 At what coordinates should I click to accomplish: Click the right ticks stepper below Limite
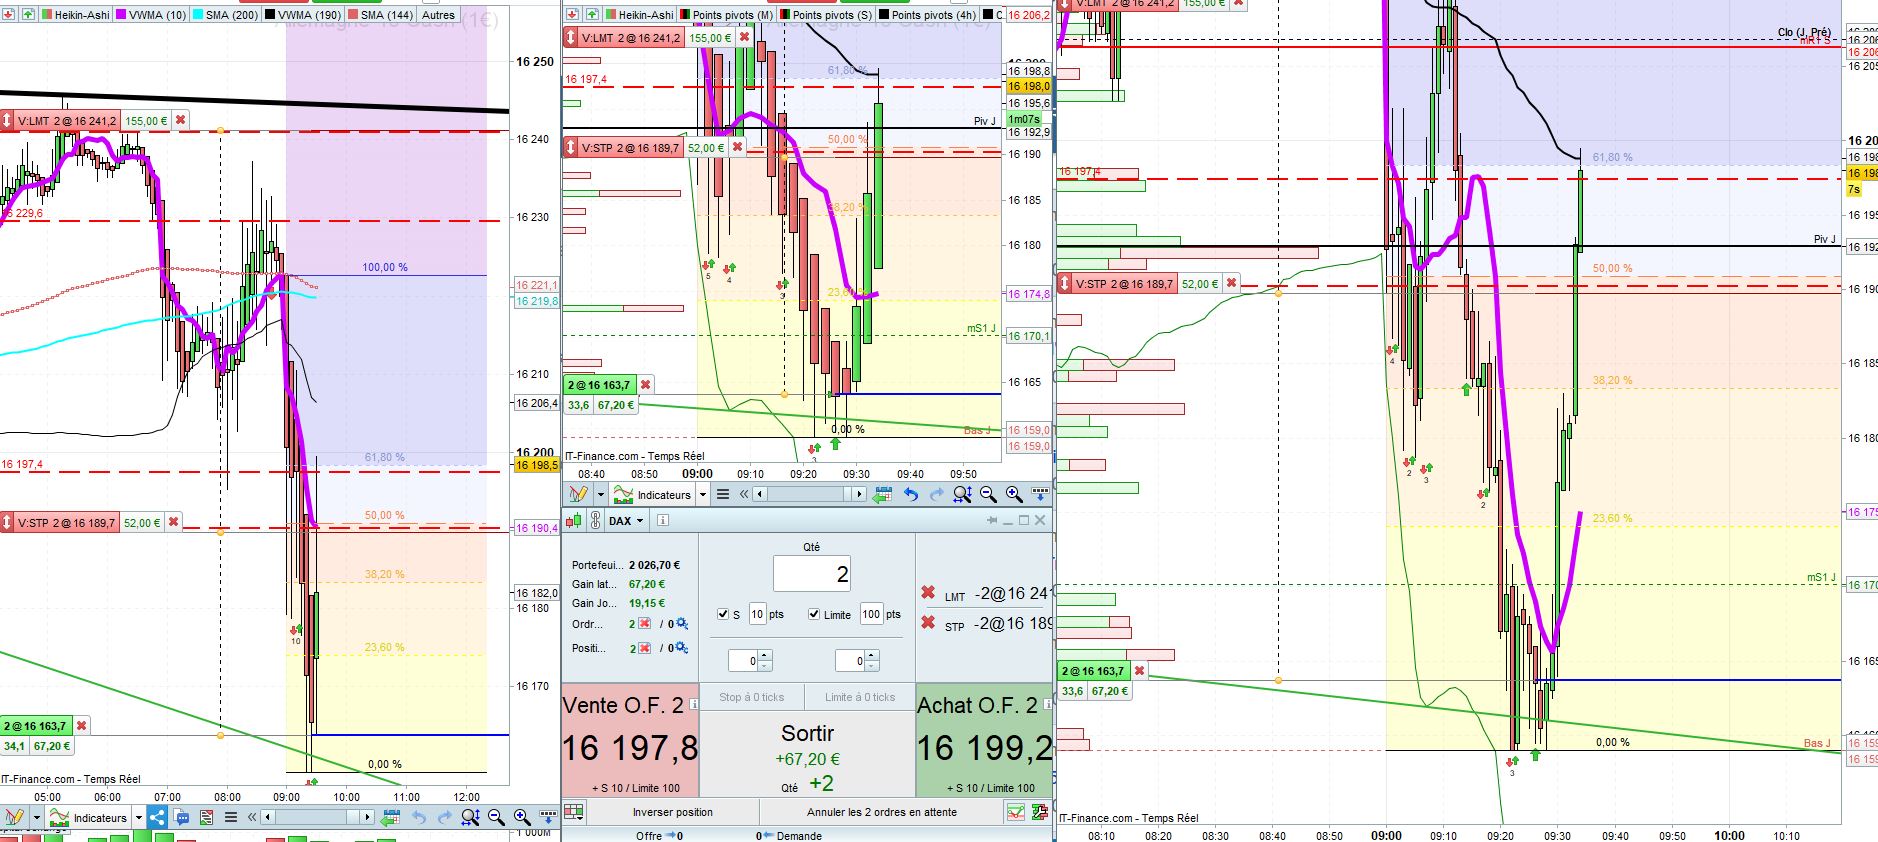pos(857,661)
